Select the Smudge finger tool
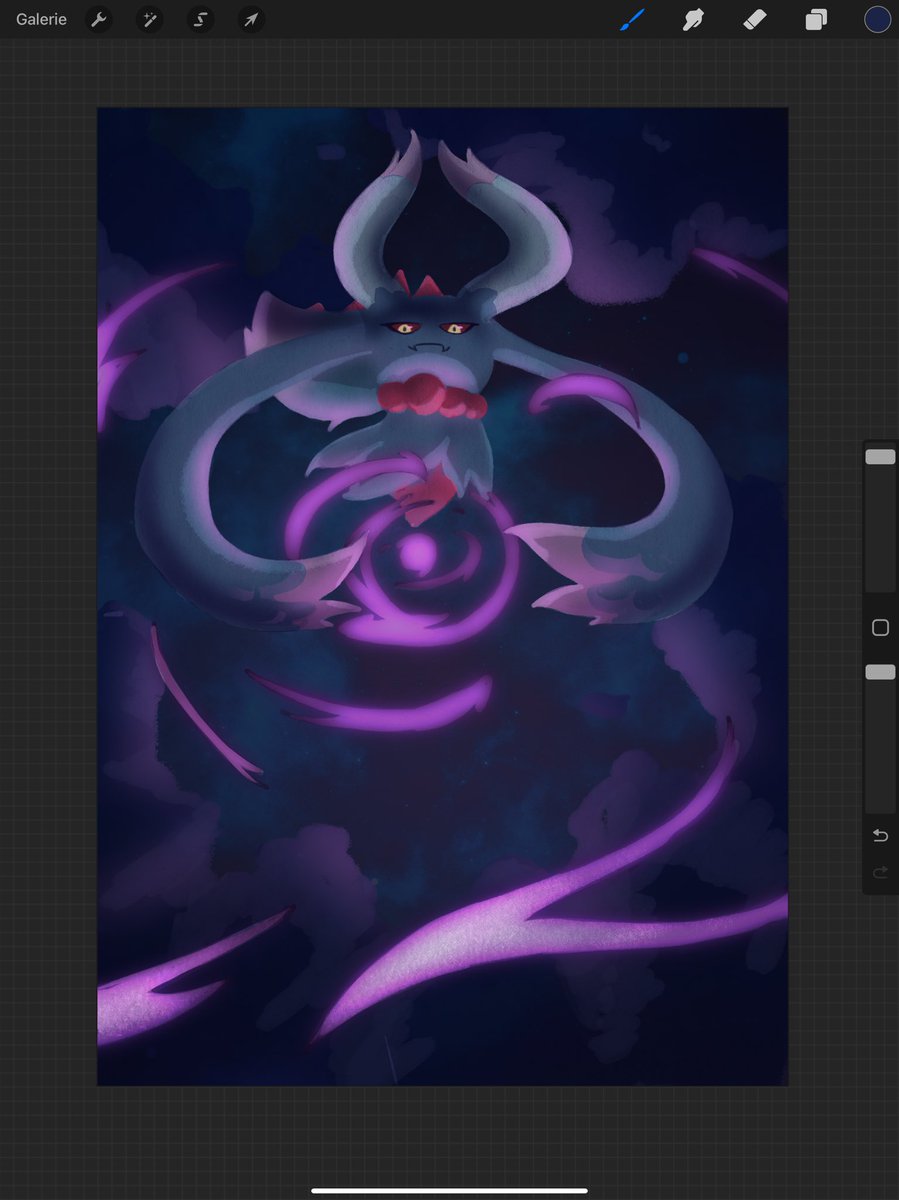Screen dimensions: 899x1200 pos(693,19)
